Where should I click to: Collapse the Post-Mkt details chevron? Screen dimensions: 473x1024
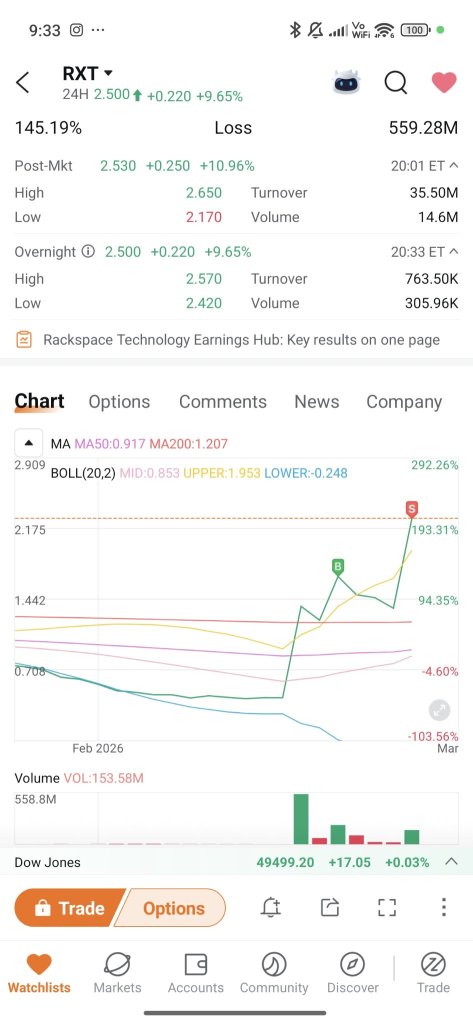454,166
